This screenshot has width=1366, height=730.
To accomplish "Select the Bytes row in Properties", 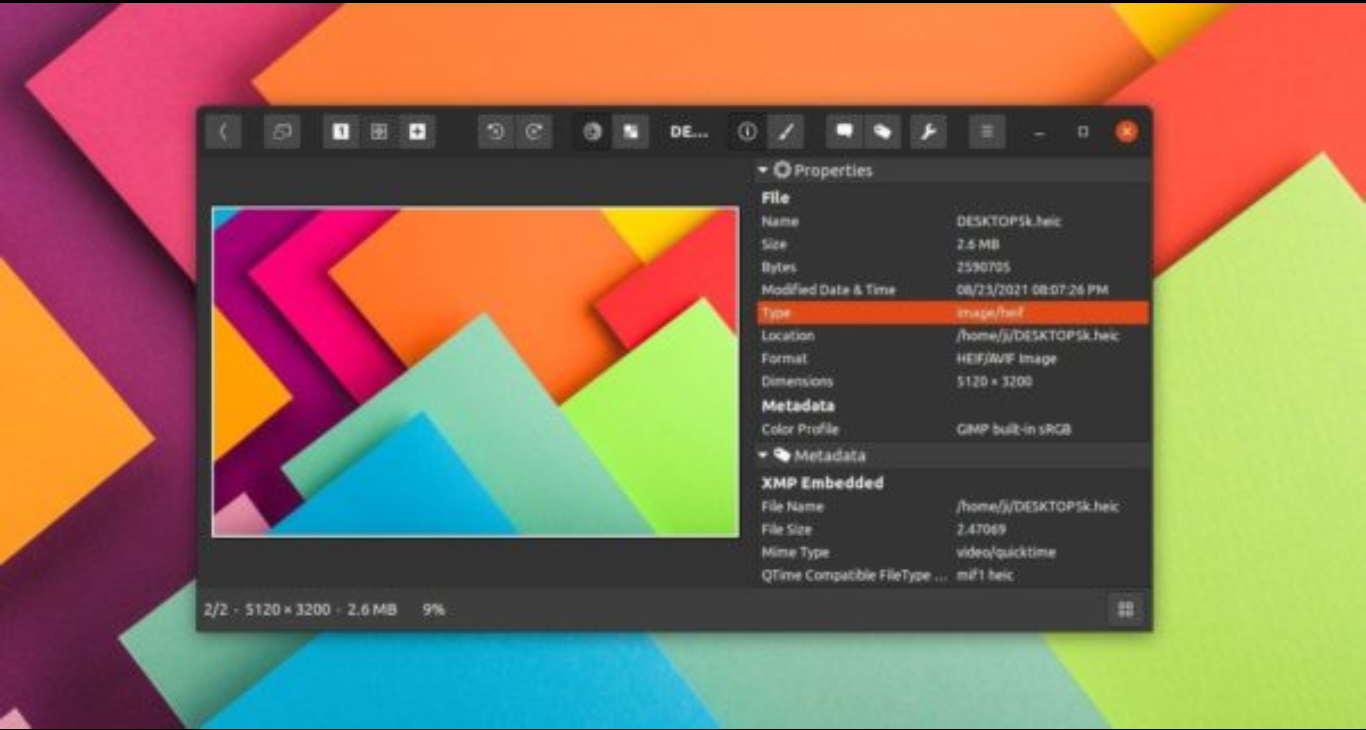I will pyautogui.click(x=953, y=267).
